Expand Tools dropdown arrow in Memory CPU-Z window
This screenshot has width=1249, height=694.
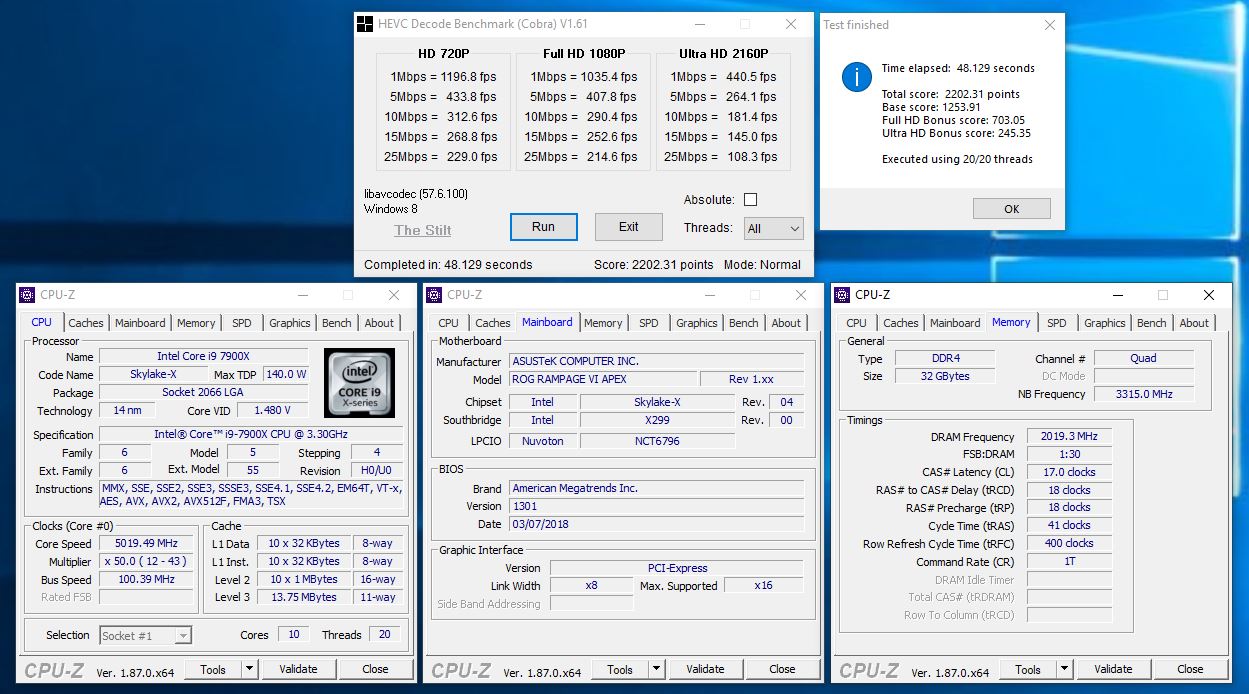click(x=1064, y=669)
